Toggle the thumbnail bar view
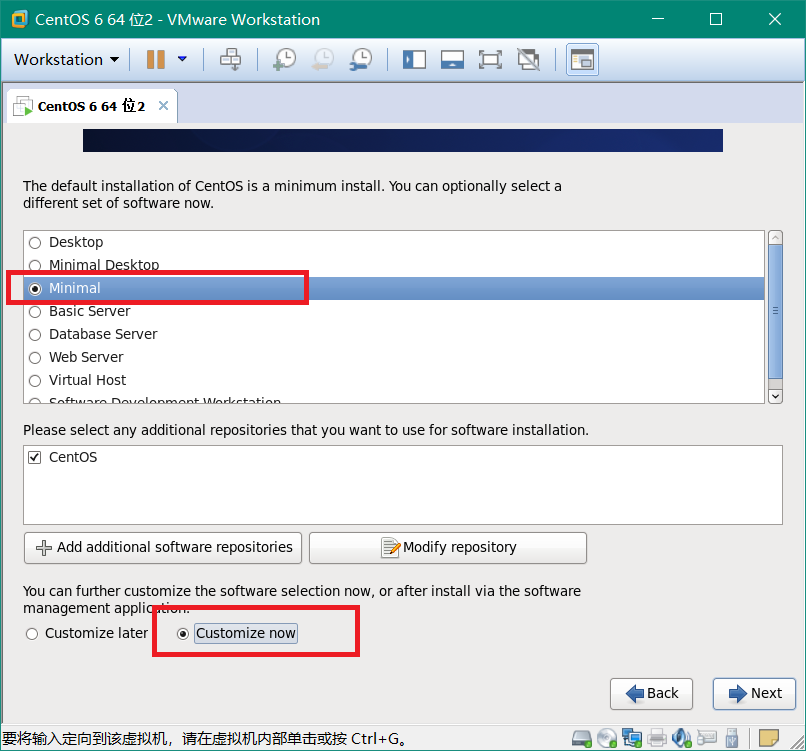The width and height of the screenshot is (806, 751). [452, 60]
